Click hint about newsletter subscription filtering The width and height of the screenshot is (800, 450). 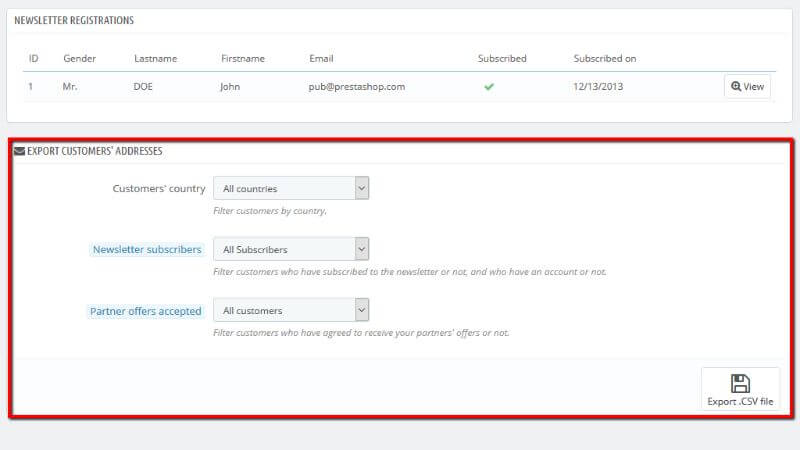[x=410, y=272]
